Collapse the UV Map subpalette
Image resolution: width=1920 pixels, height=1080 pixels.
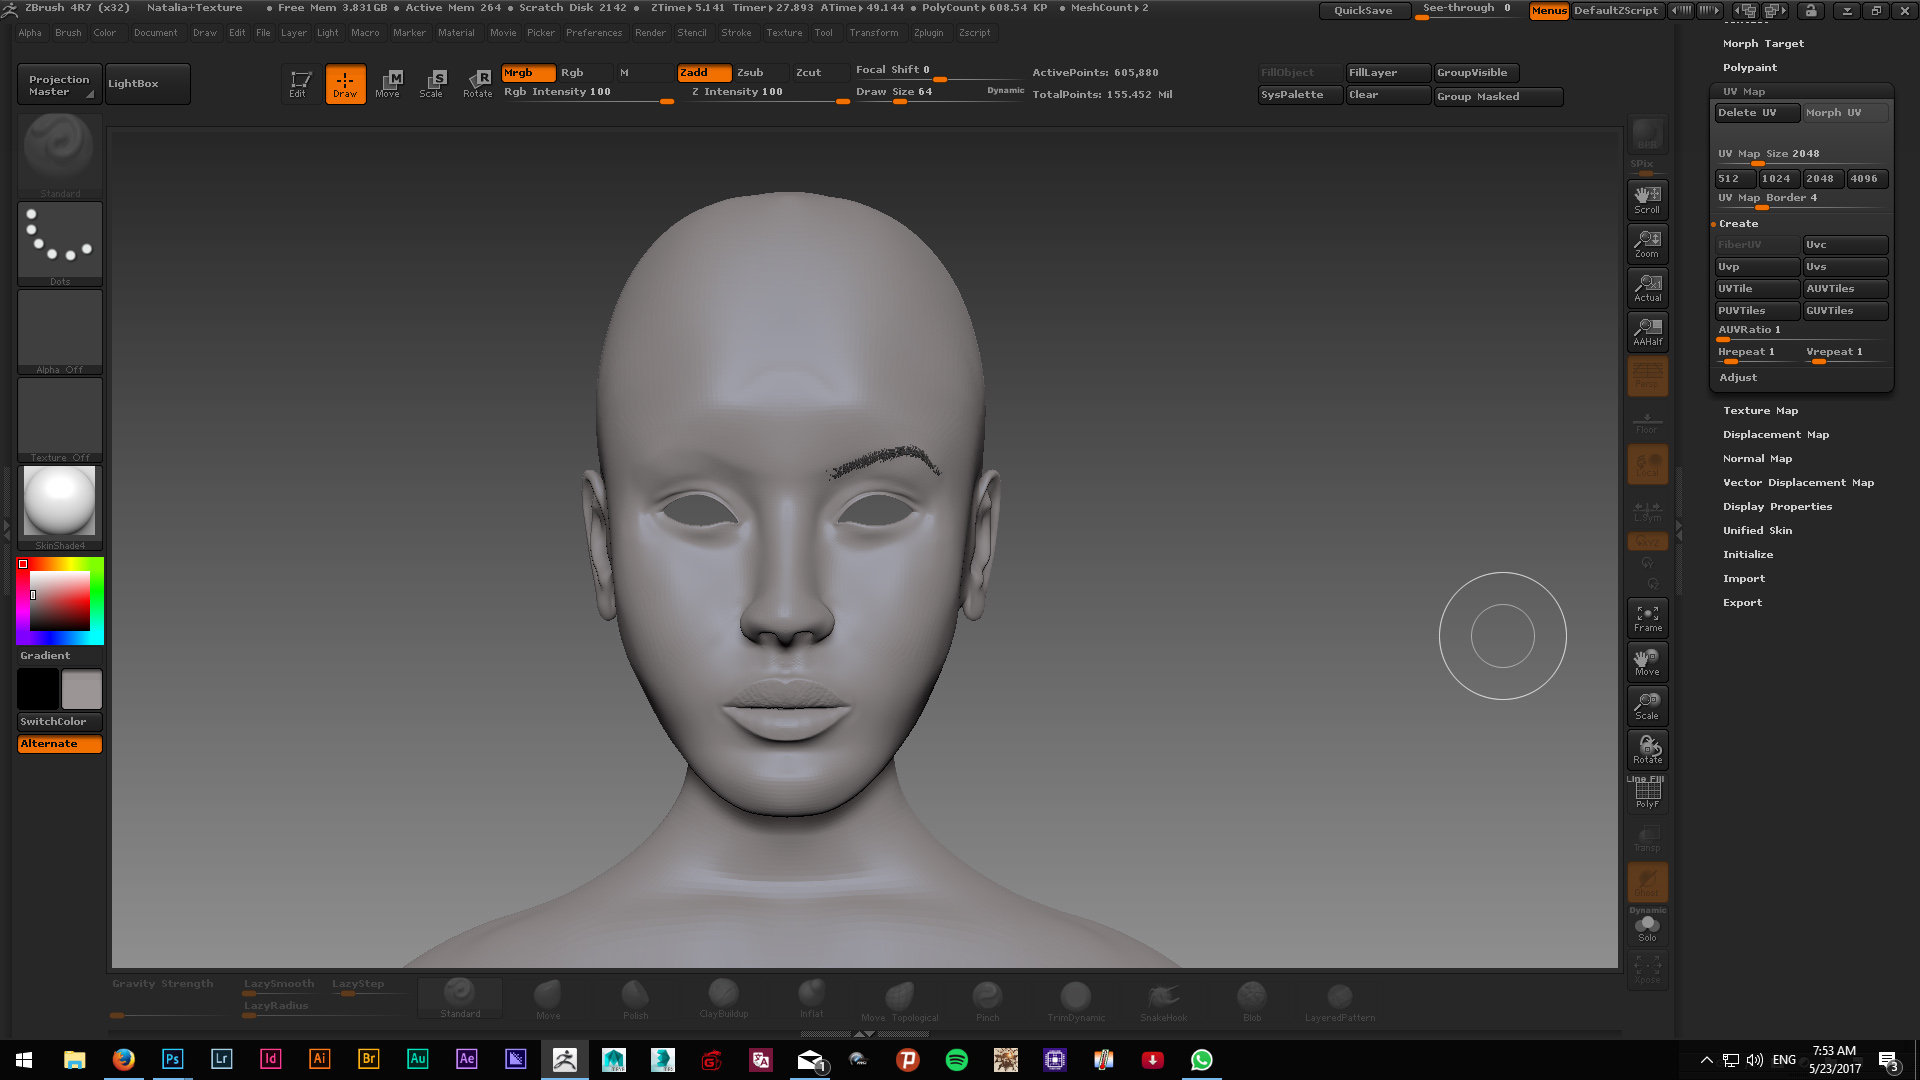click(x=1744, y=91)
